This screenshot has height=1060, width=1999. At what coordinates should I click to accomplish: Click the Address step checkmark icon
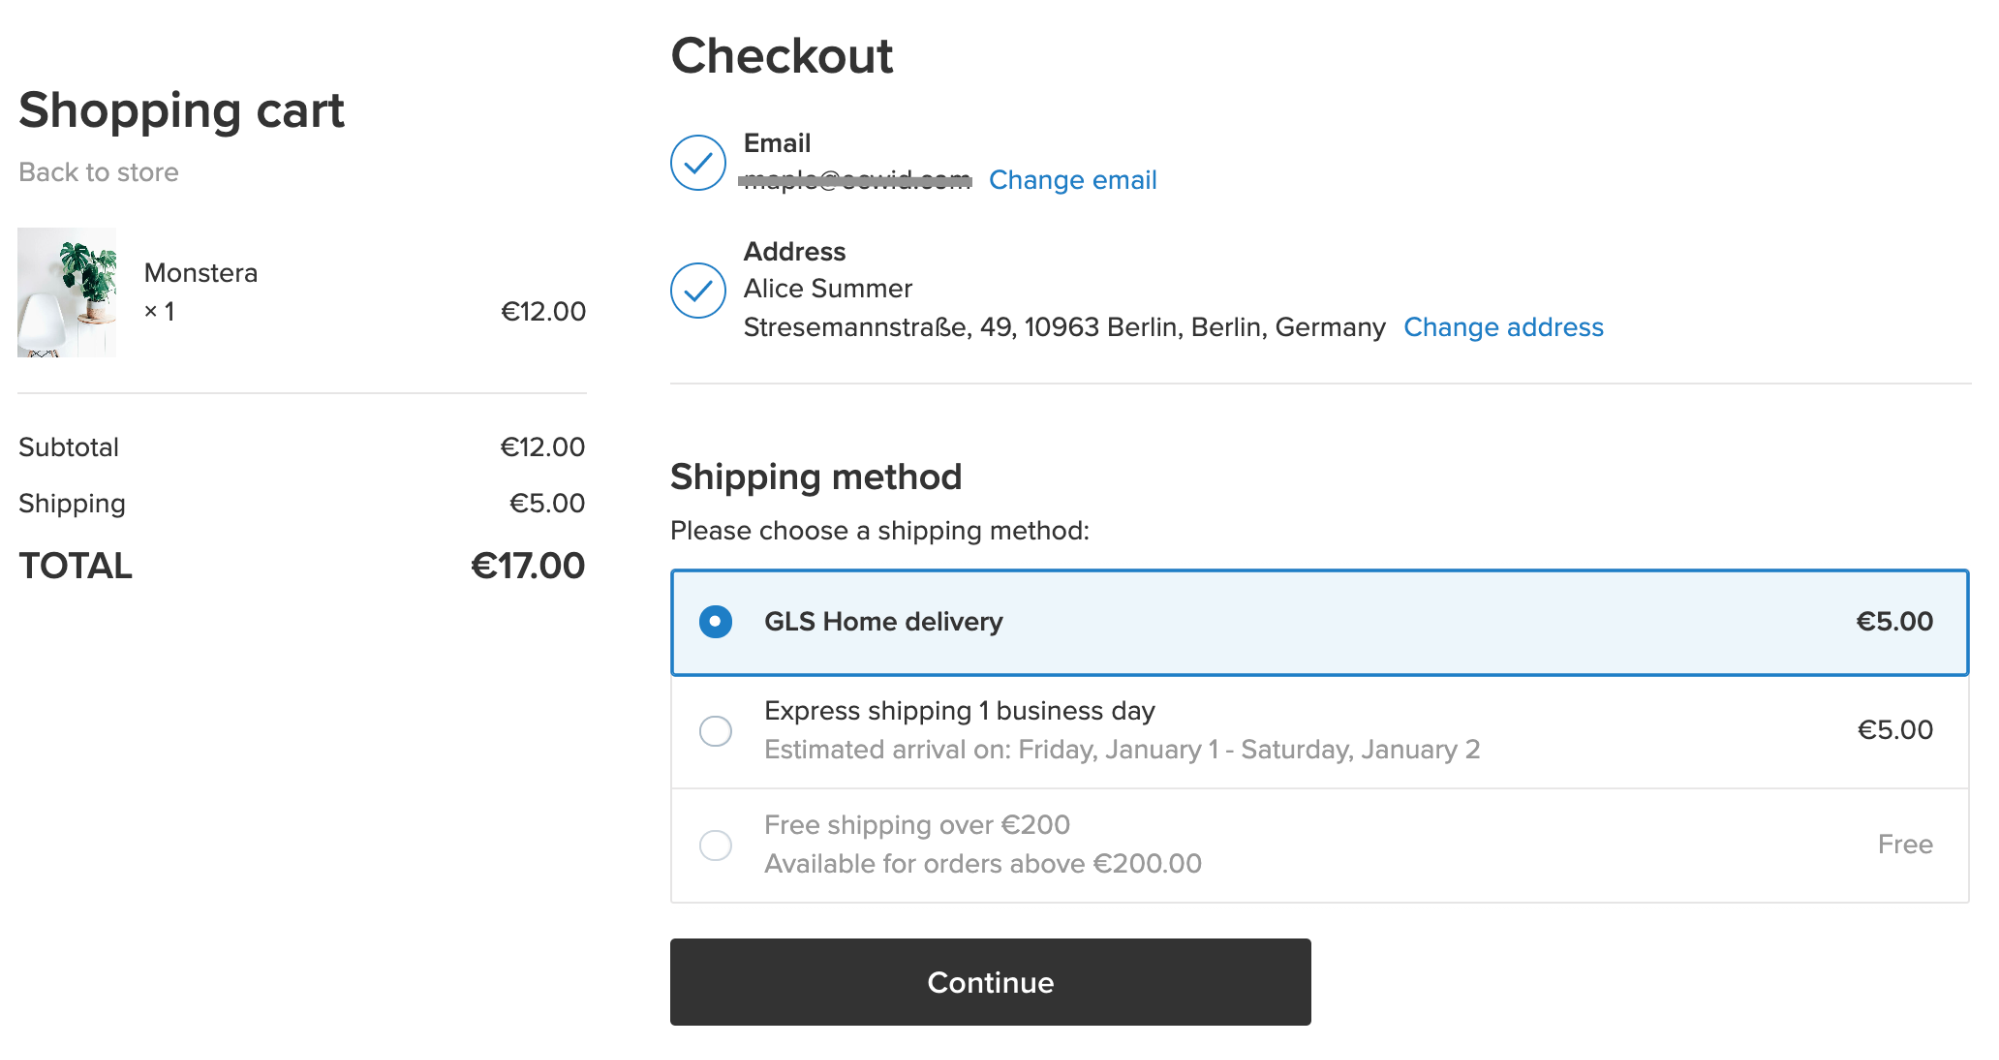coord(698,290)
